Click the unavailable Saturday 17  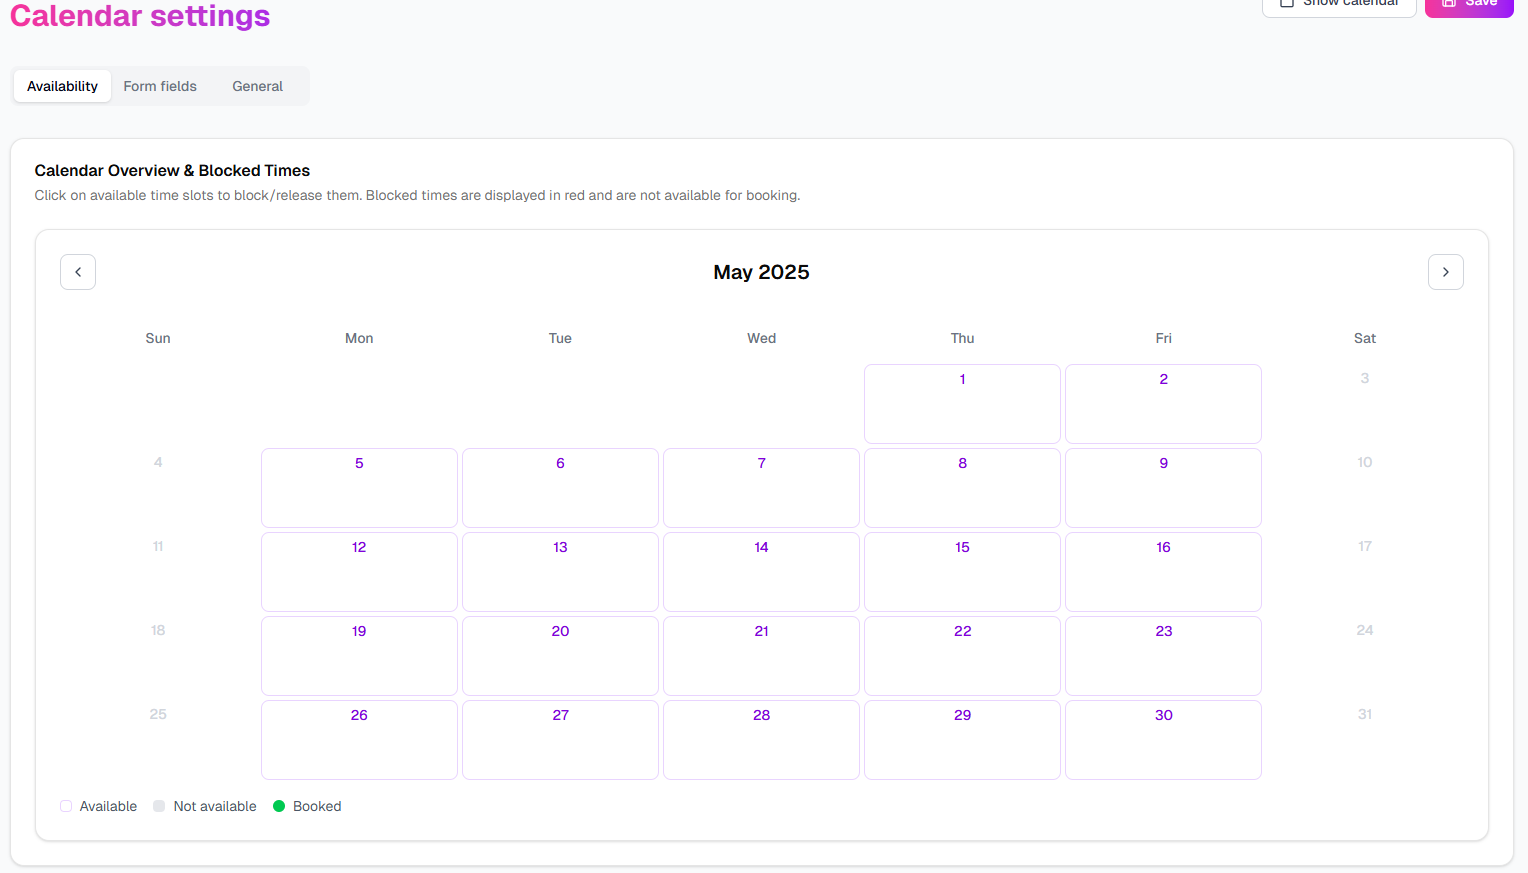[1364, 546]
